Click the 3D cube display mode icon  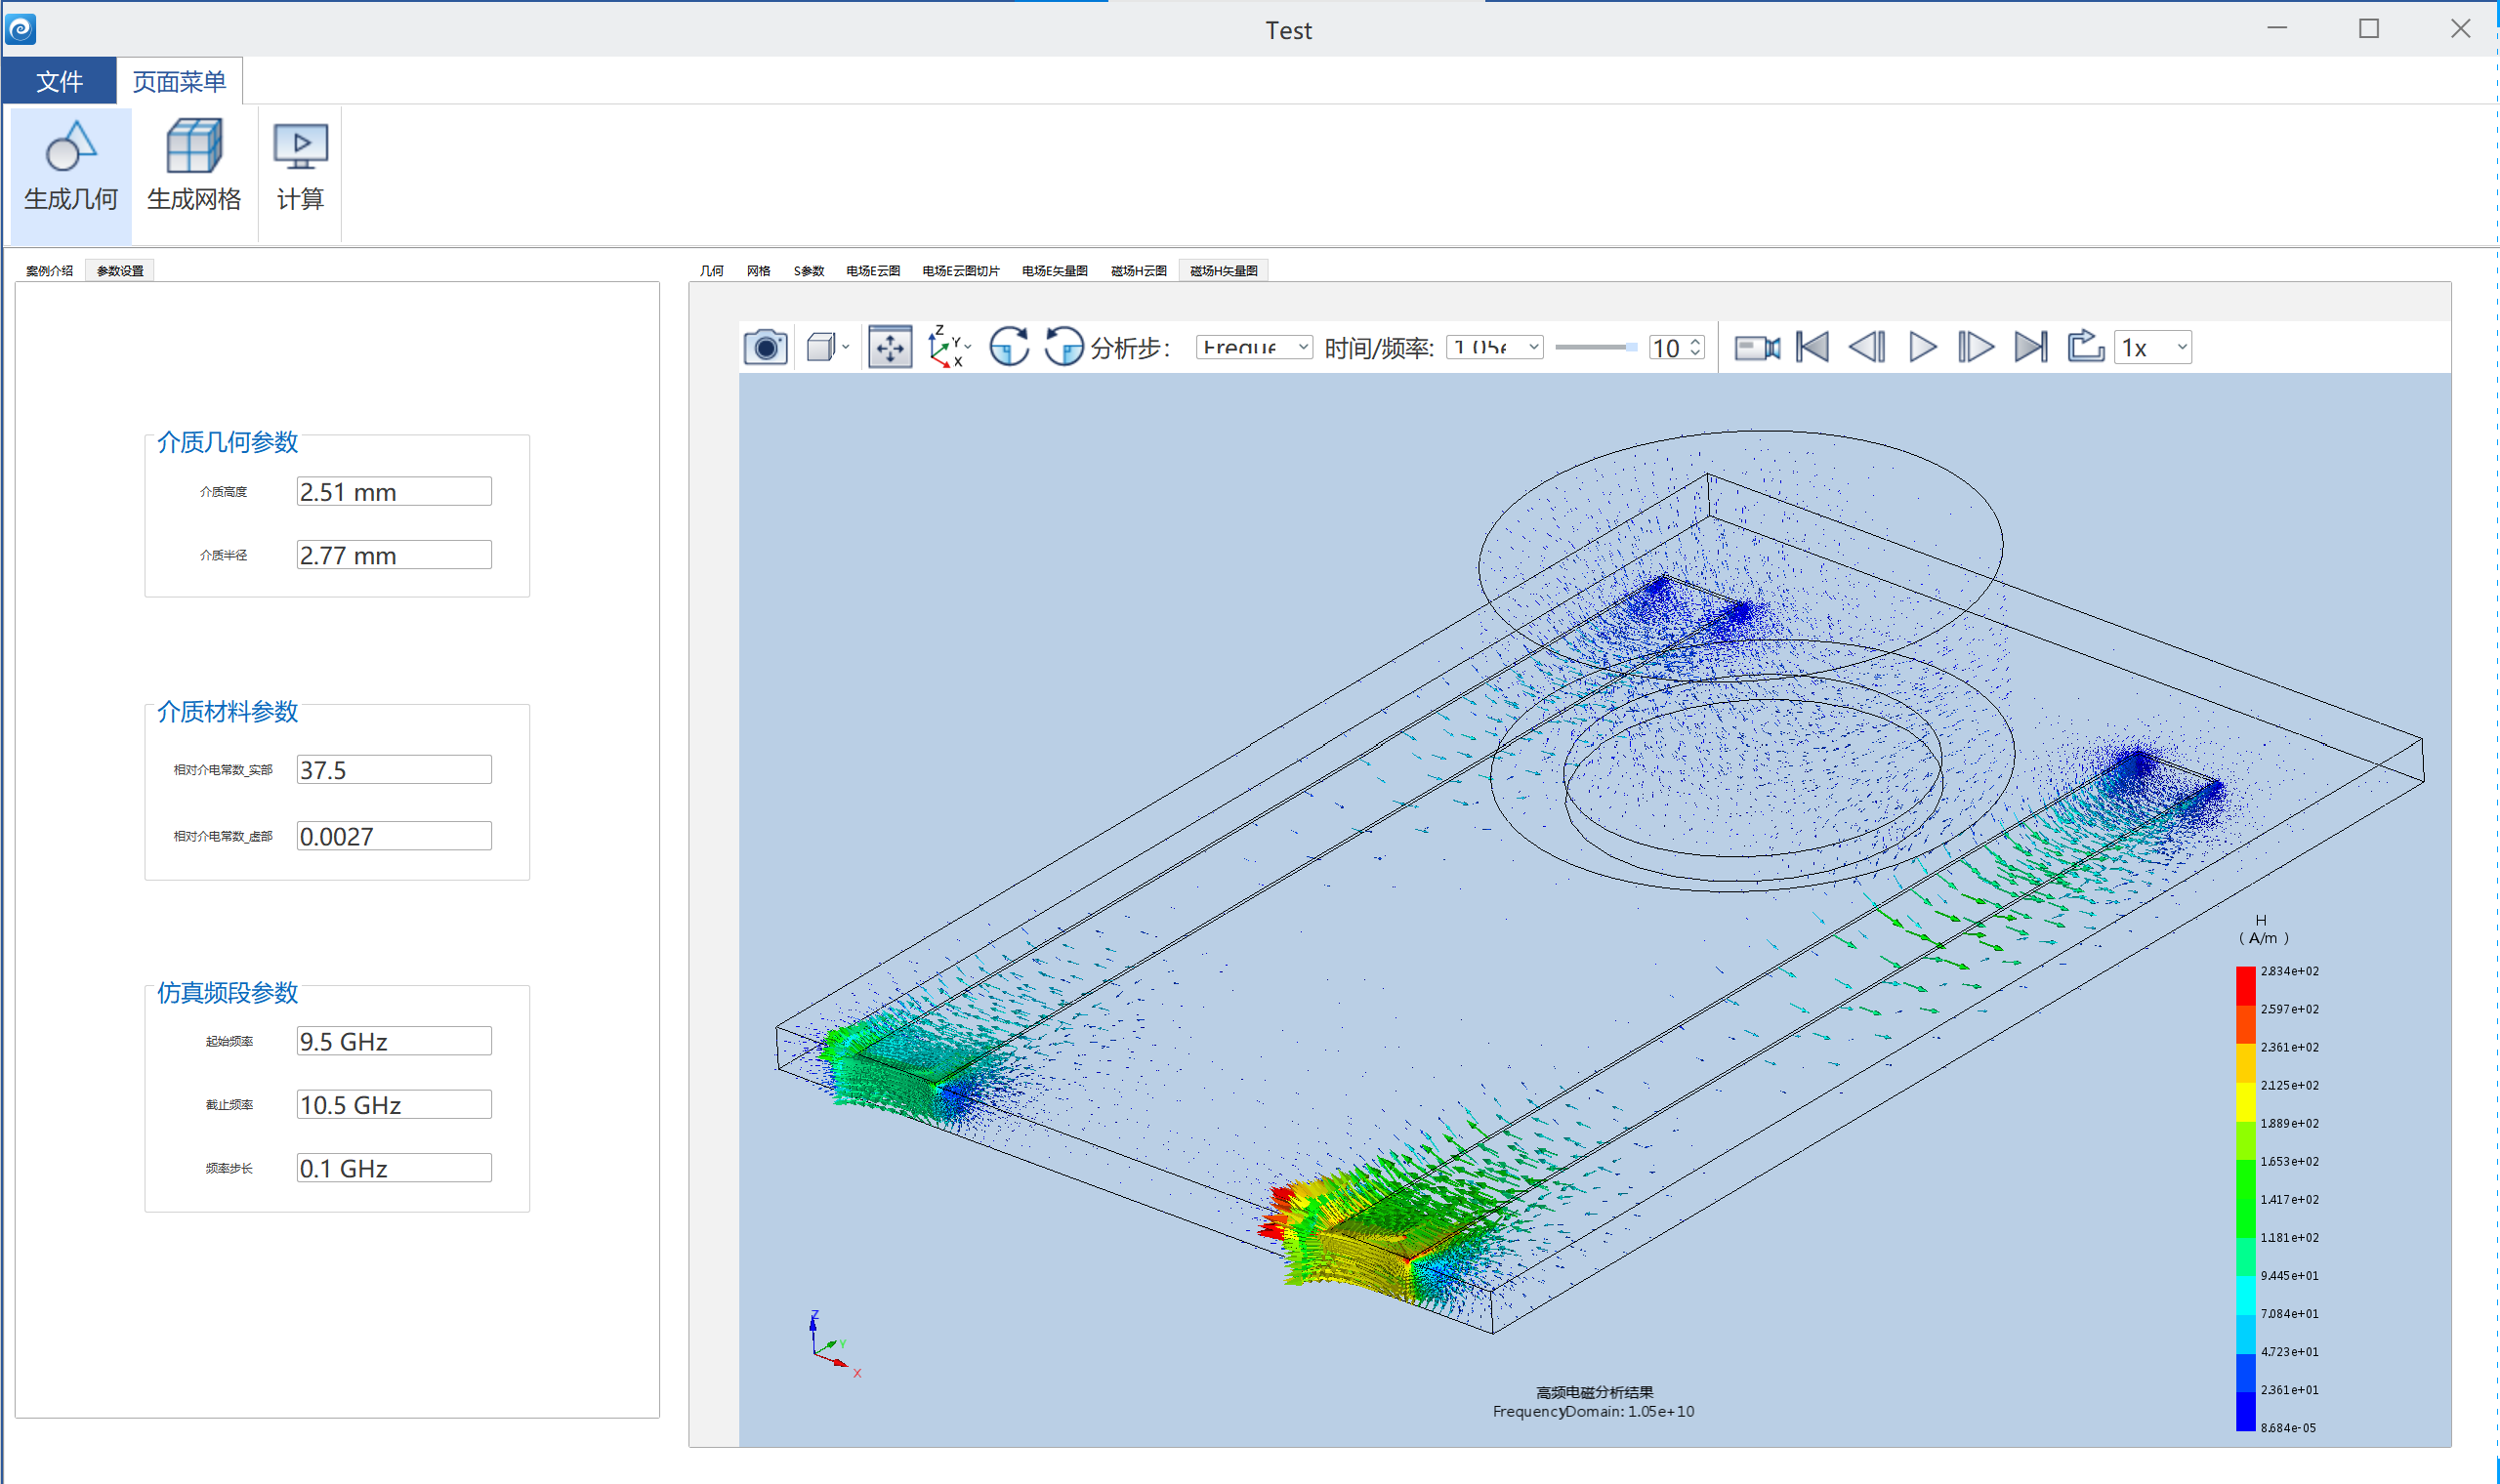(821, 348)
